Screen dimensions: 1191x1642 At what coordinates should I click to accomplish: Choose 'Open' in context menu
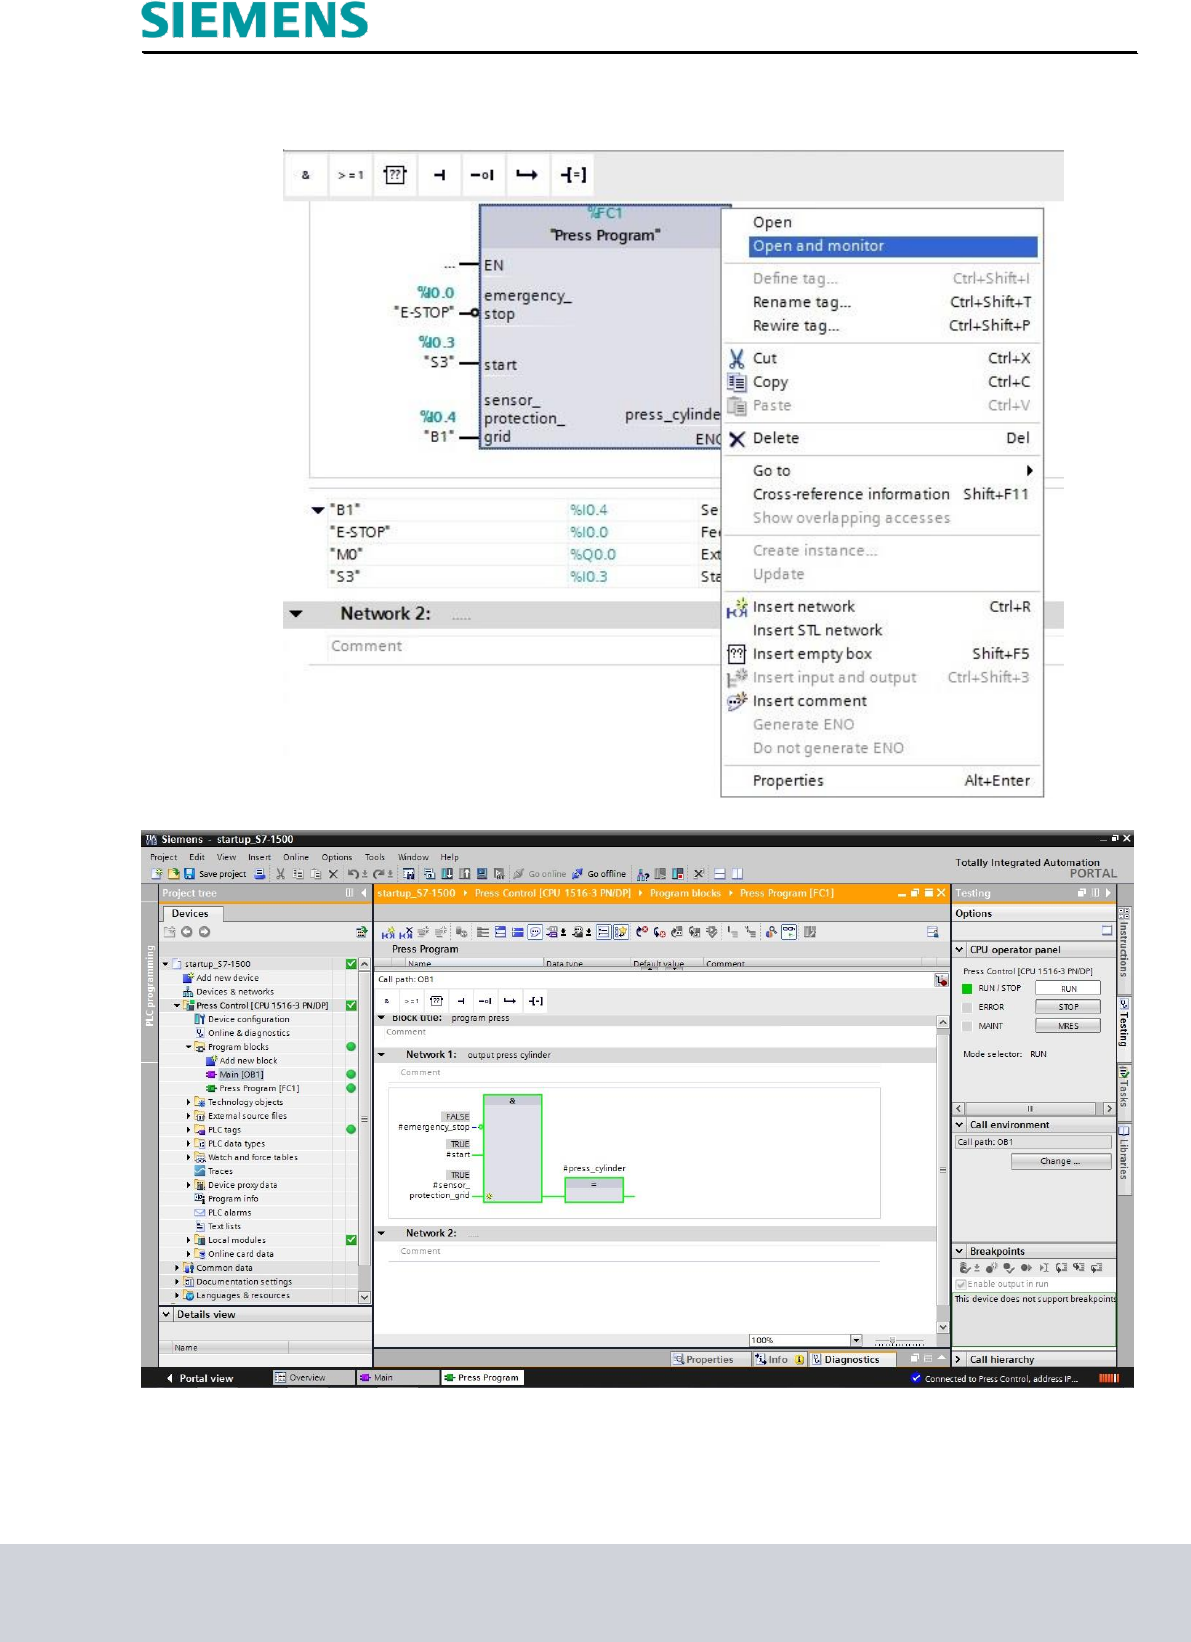772,222
